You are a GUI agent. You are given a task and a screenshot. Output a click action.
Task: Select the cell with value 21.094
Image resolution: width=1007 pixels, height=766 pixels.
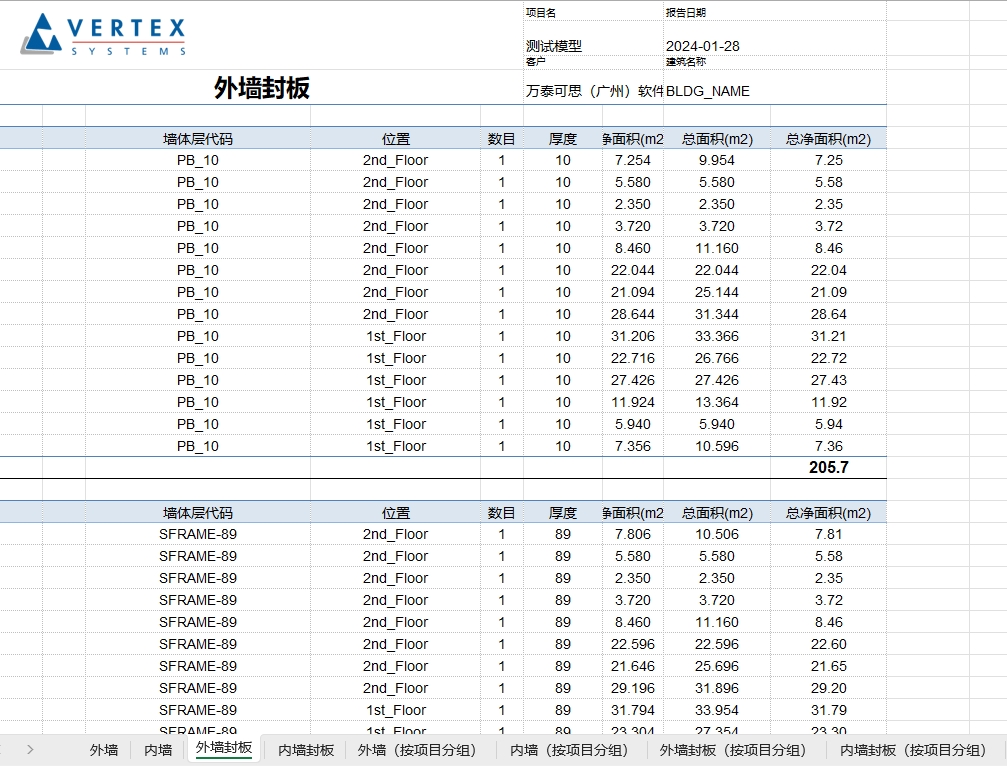(633, 292)
